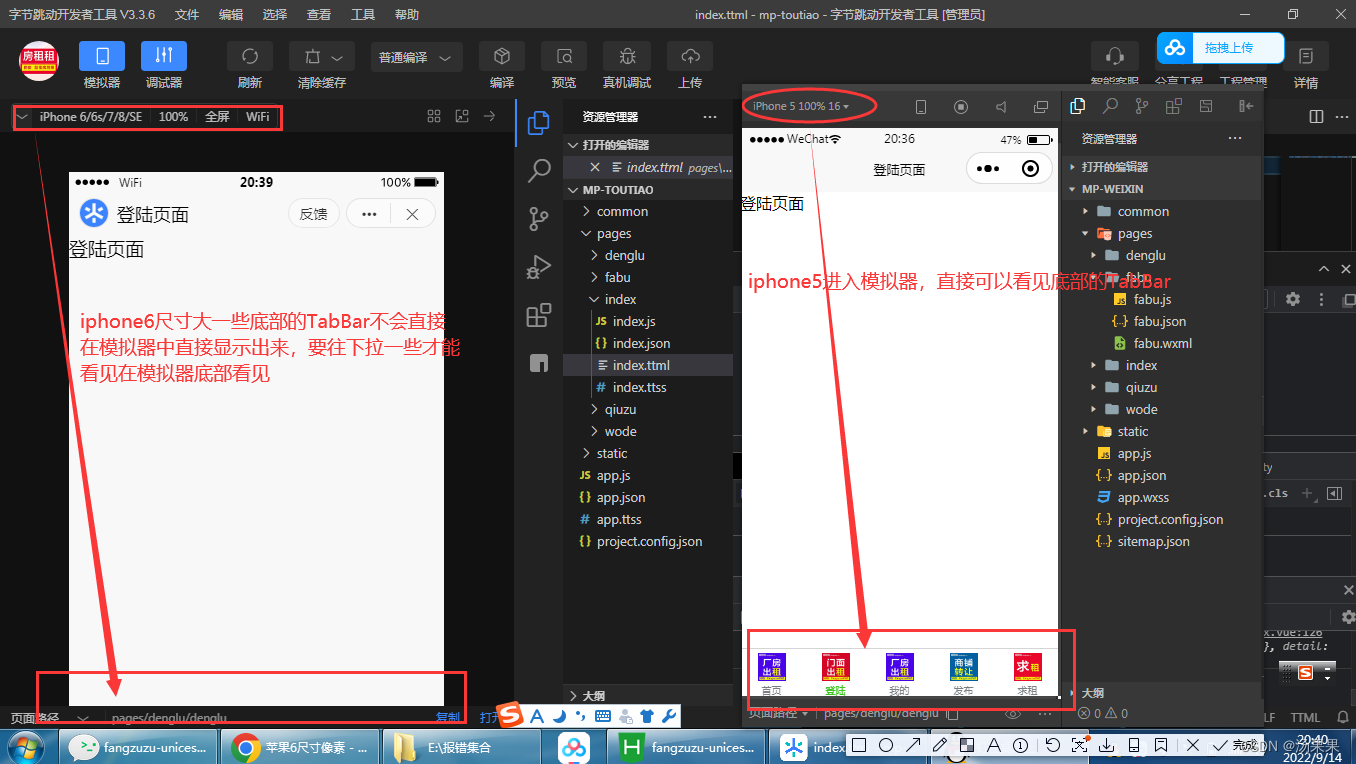
Task: Click the 全屏 fullscreen option
Action: click(x=217, y=117)
